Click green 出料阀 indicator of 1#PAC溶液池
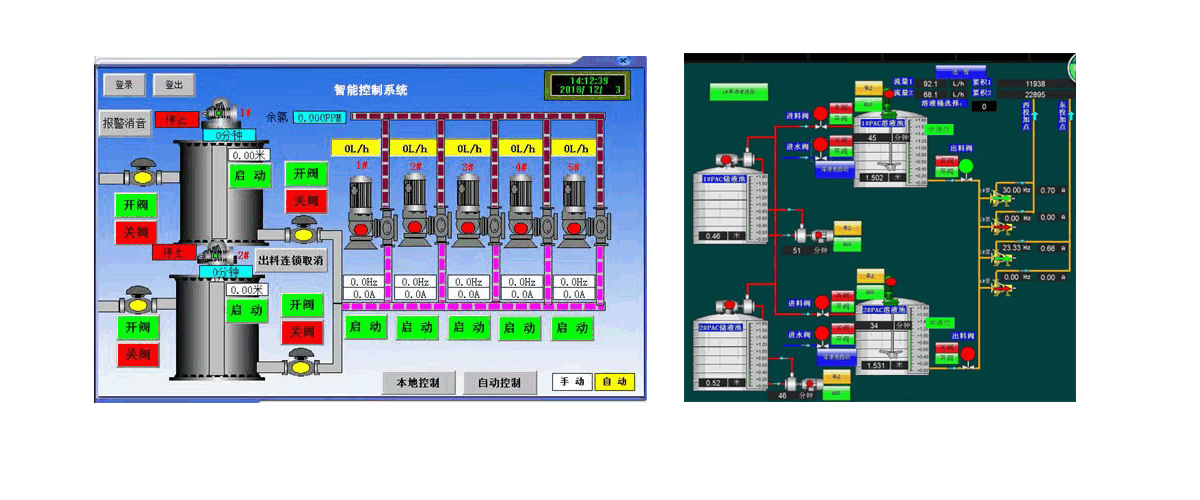 click(x=966, y=164)
